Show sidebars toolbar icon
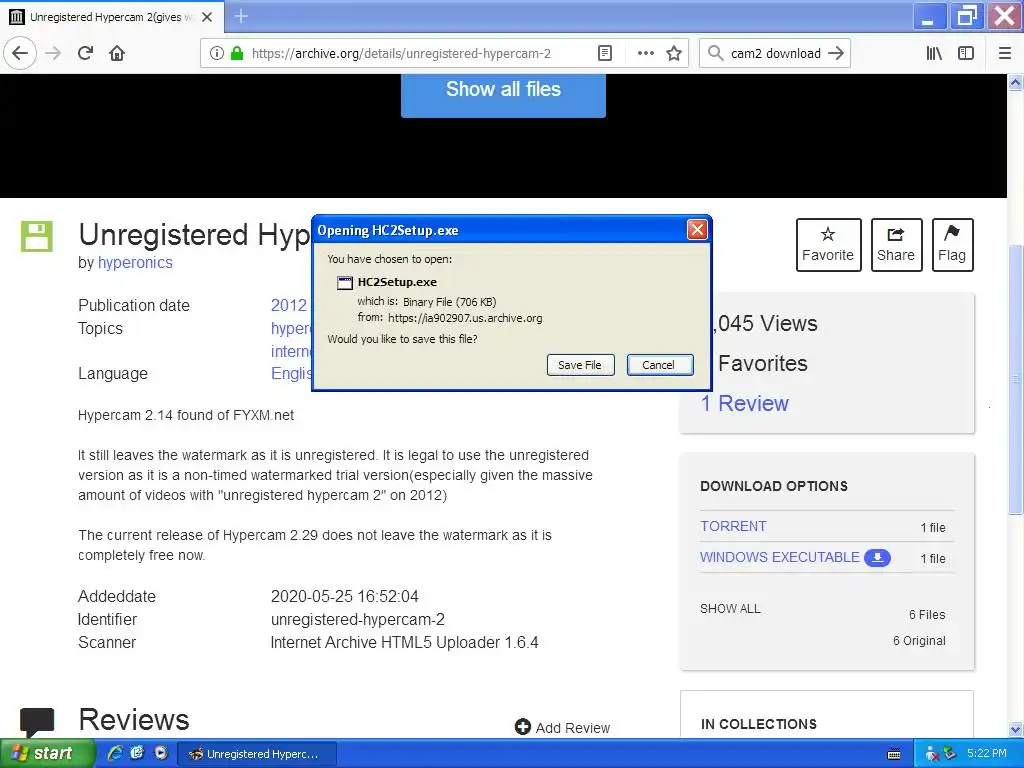 966,54
